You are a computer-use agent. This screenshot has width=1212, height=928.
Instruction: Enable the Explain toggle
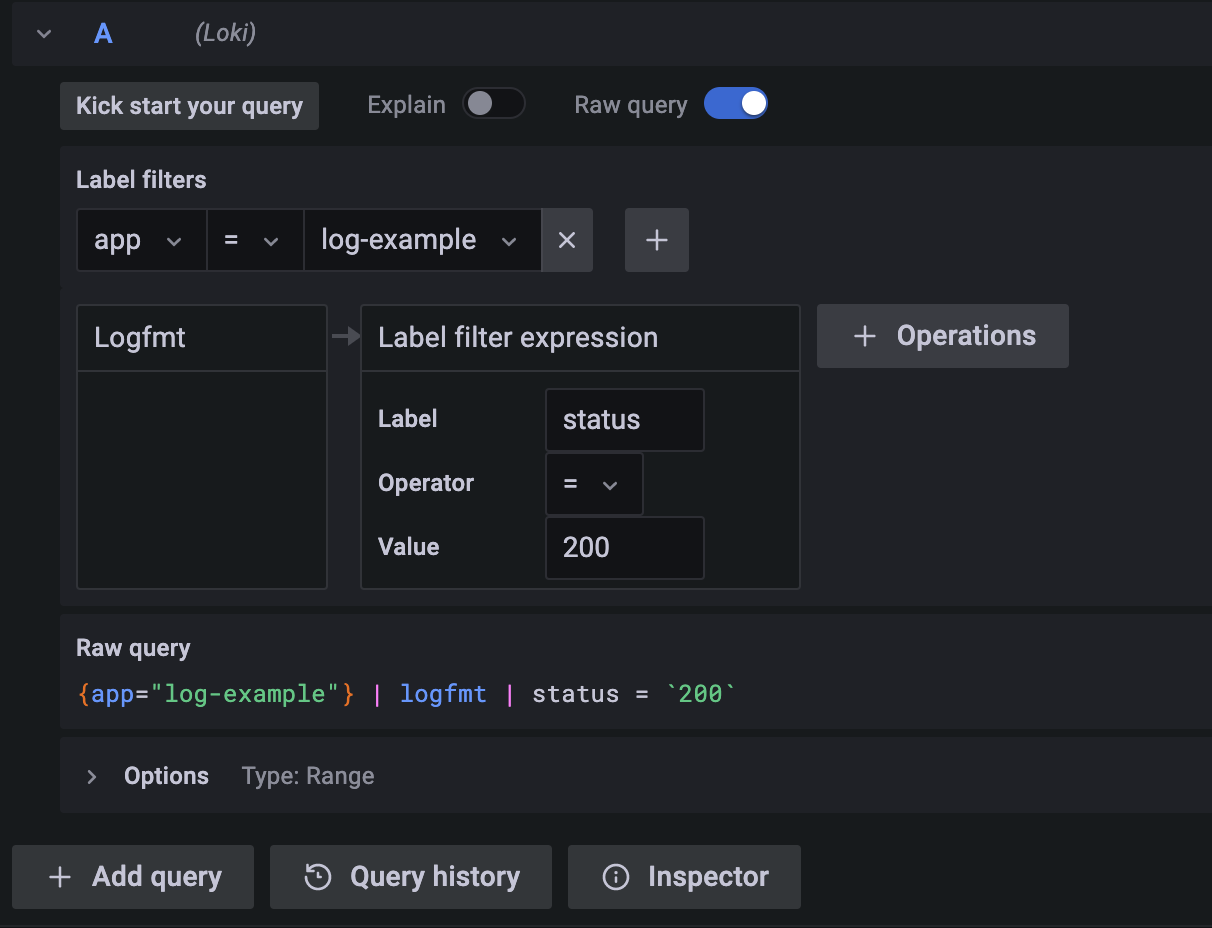click(x=493, y=104)
